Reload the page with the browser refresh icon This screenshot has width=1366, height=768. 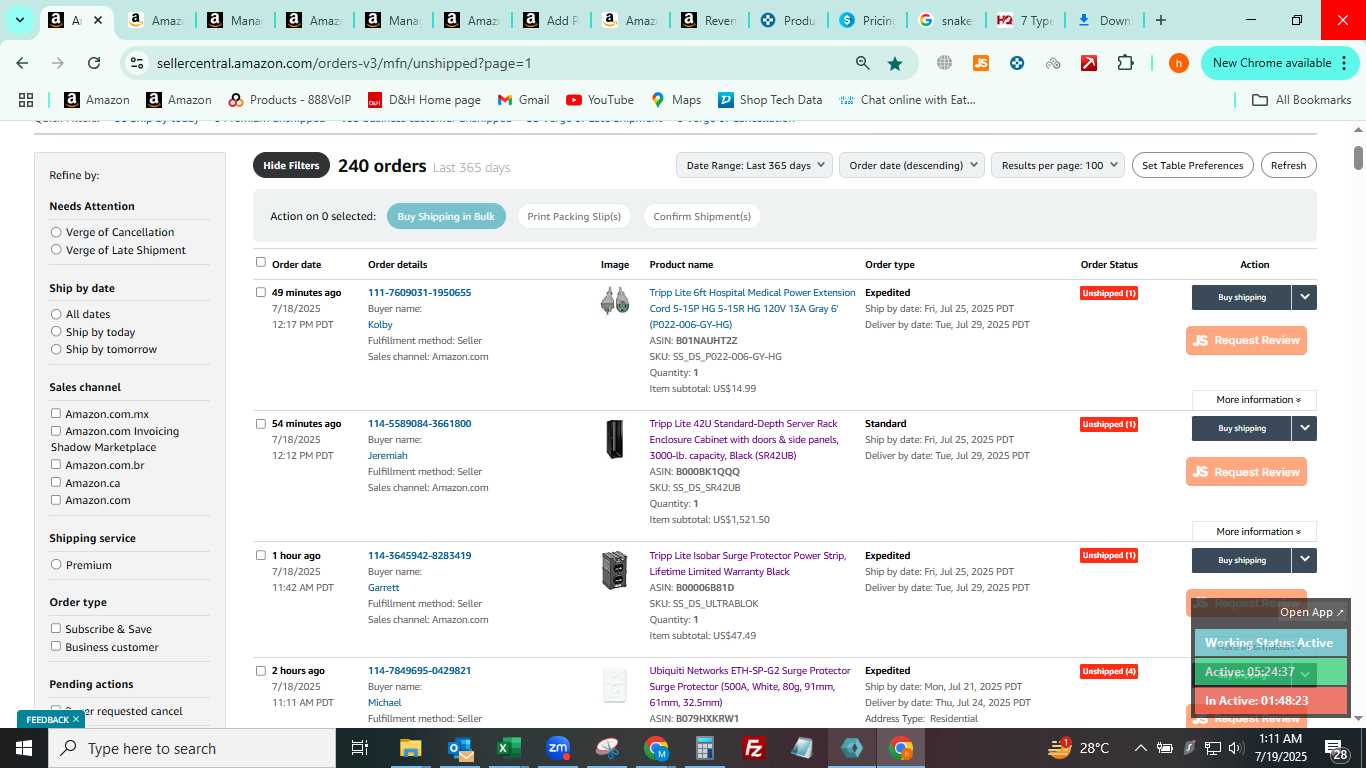click(x=94, y=63)
